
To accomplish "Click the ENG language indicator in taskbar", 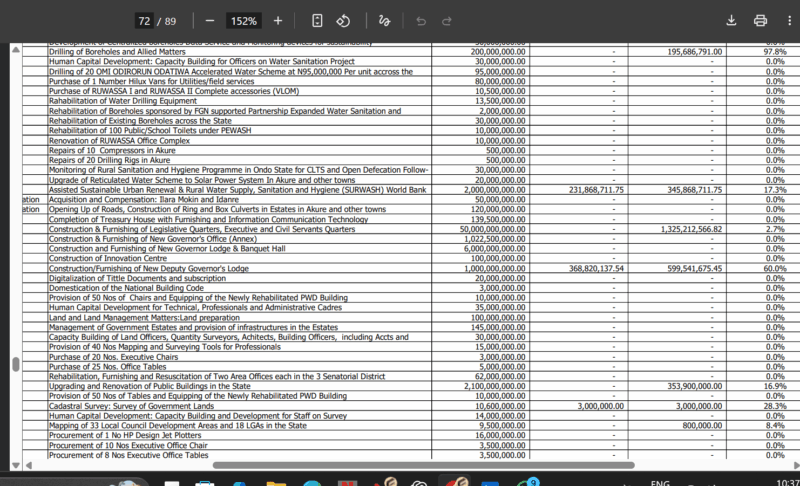I will [661, 481].
